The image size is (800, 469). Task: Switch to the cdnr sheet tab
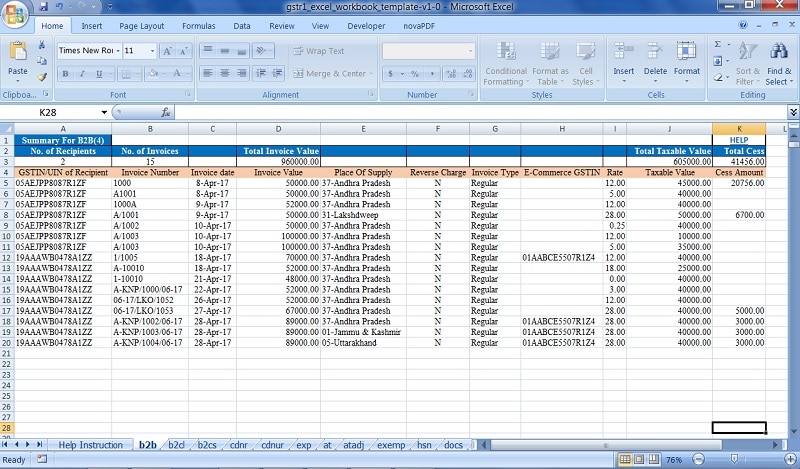[238, 445]
